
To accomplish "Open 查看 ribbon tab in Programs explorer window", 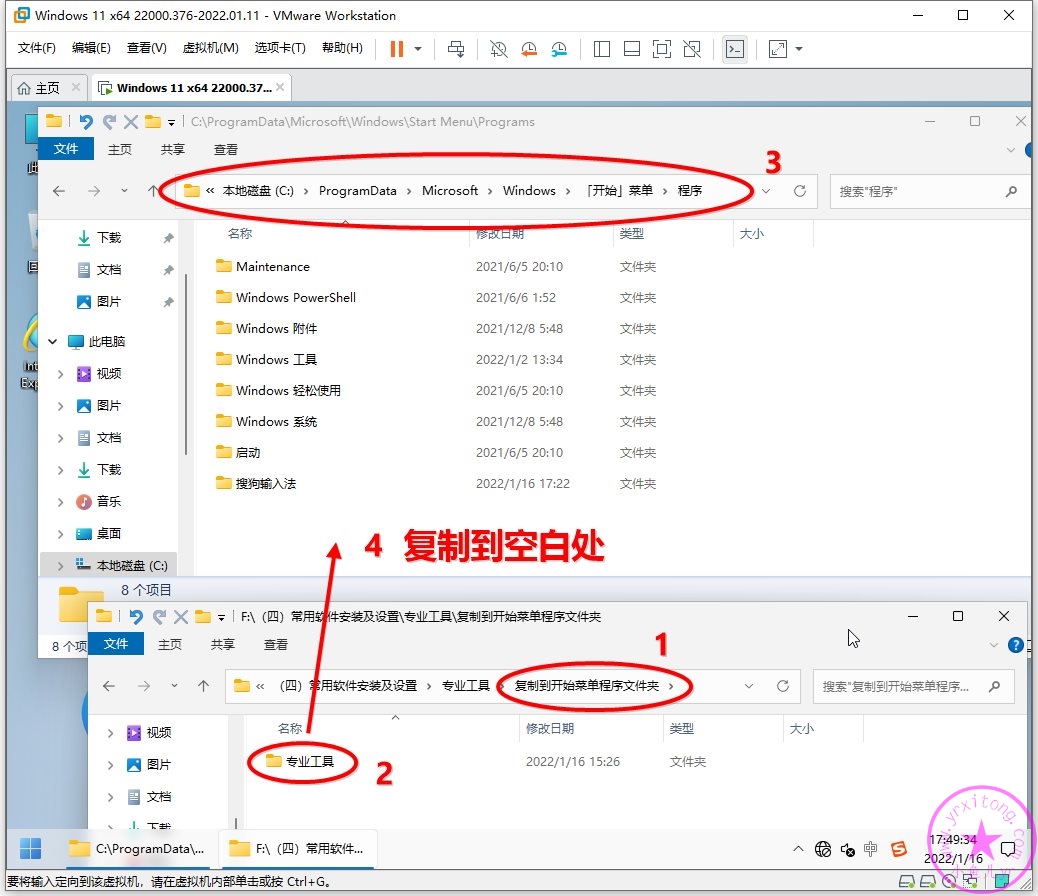I will pos(226,150).
